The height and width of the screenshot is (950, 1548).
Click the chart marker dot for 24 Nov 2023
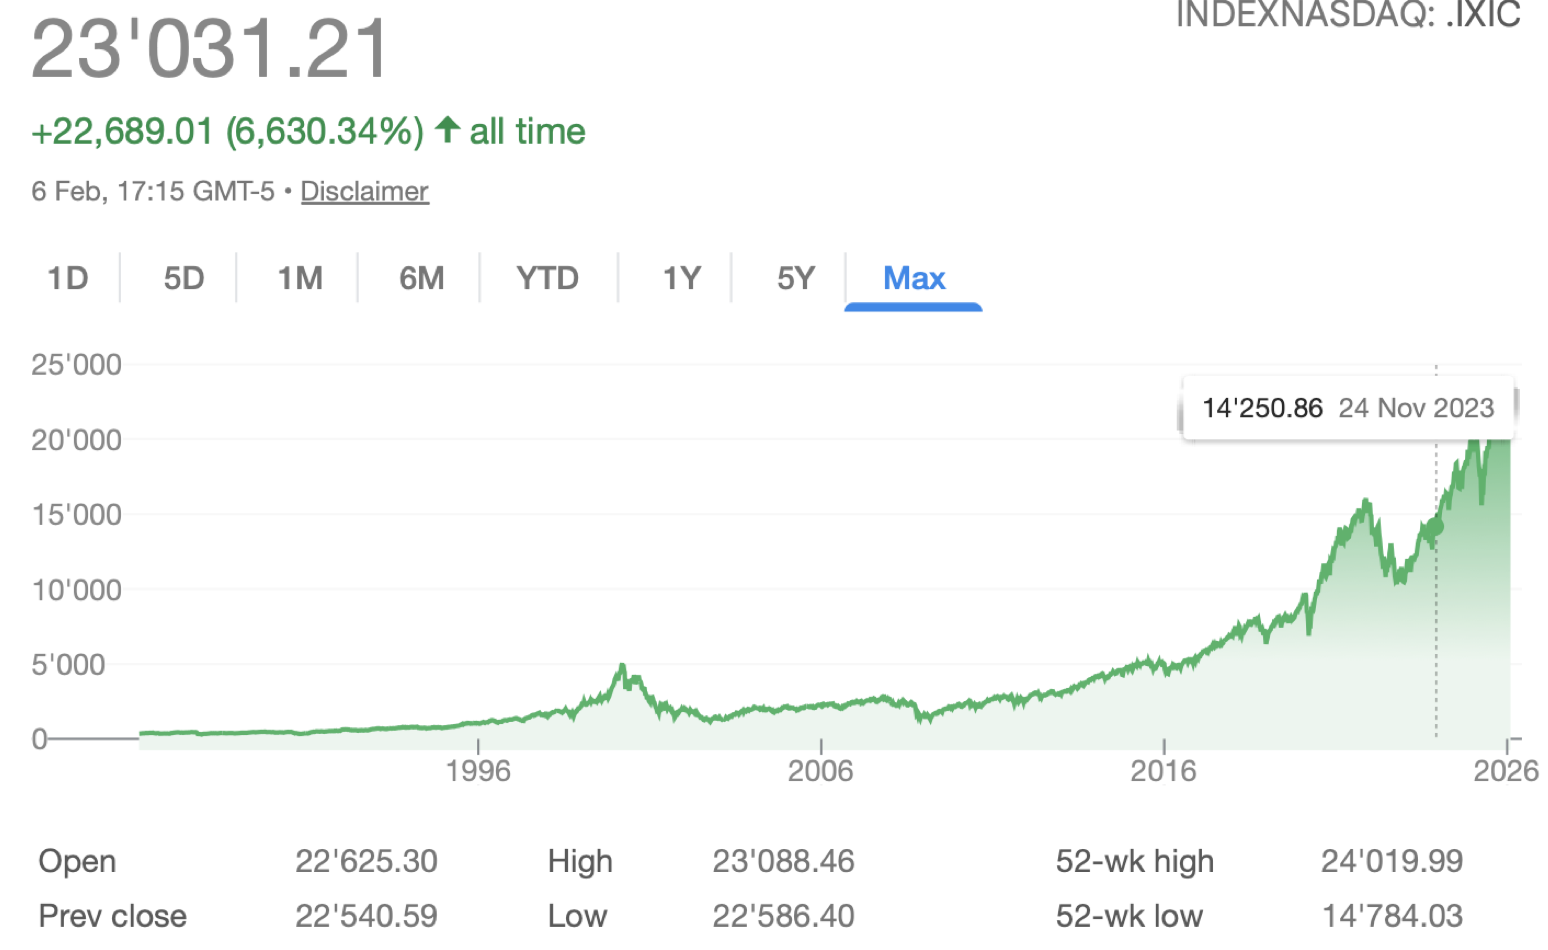click(1436, 525)
